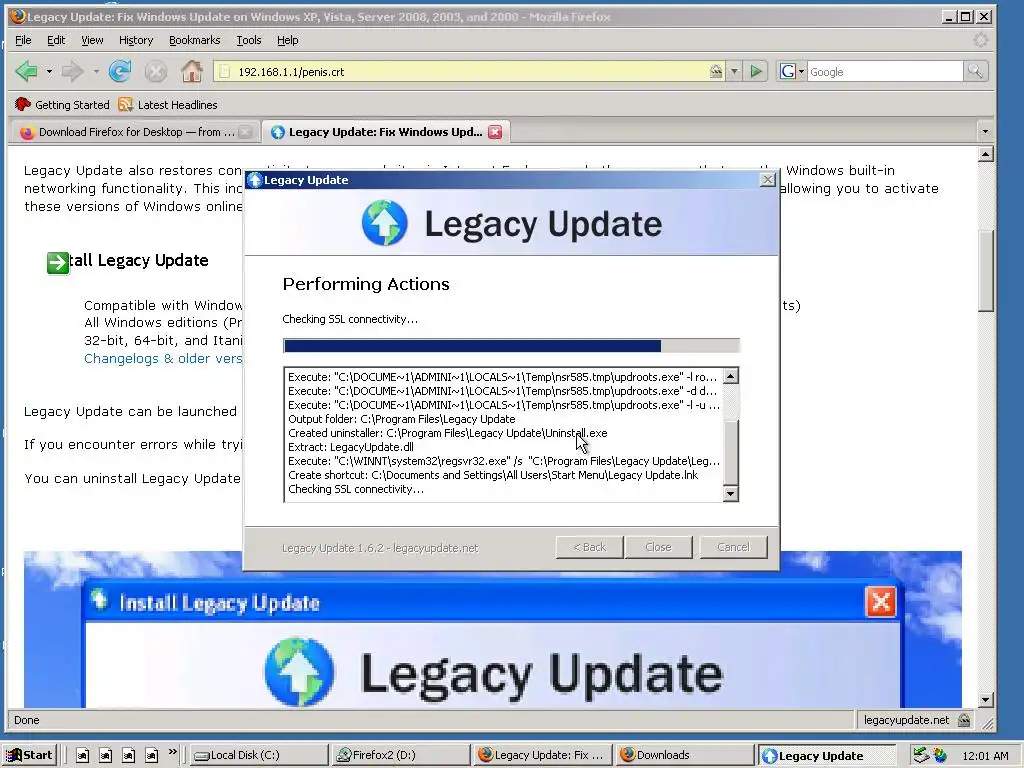Click the search magnifier button
The width and height of the screenshot is (1024, 768).
[975, 71]
